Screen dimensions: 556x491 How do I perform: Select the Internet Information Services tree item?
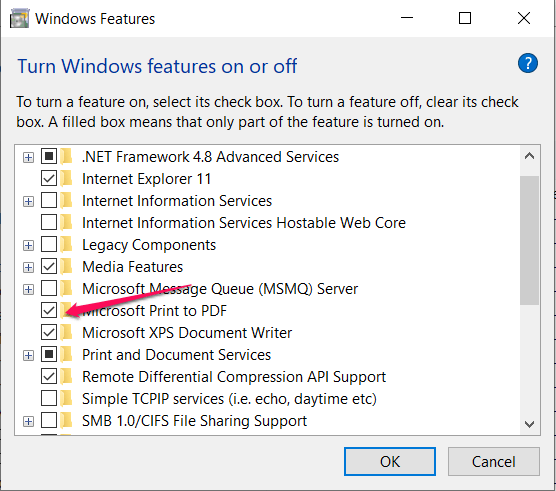coord(177,201)
